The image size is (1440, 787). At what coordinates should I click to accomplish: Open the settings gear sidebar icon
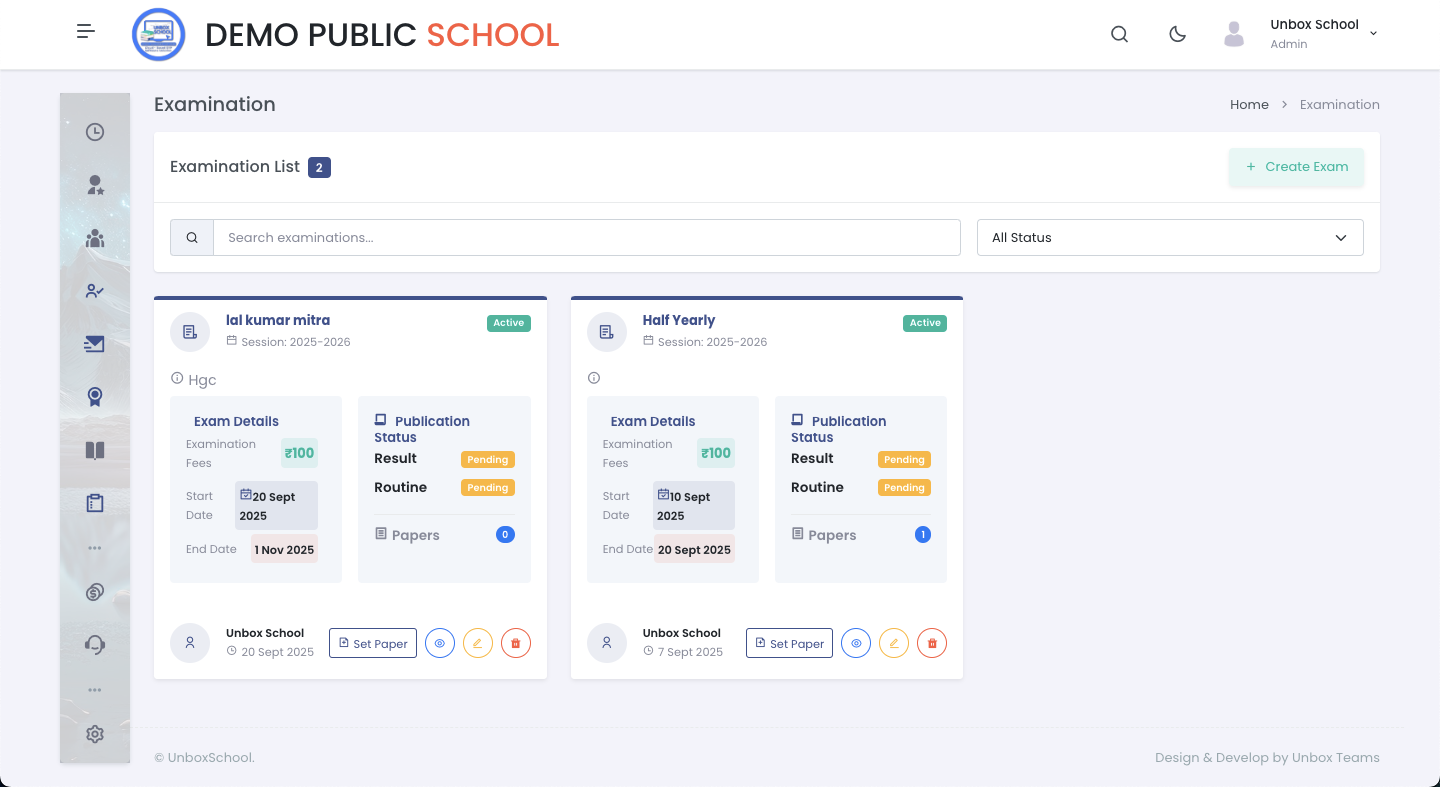point(95,734)
